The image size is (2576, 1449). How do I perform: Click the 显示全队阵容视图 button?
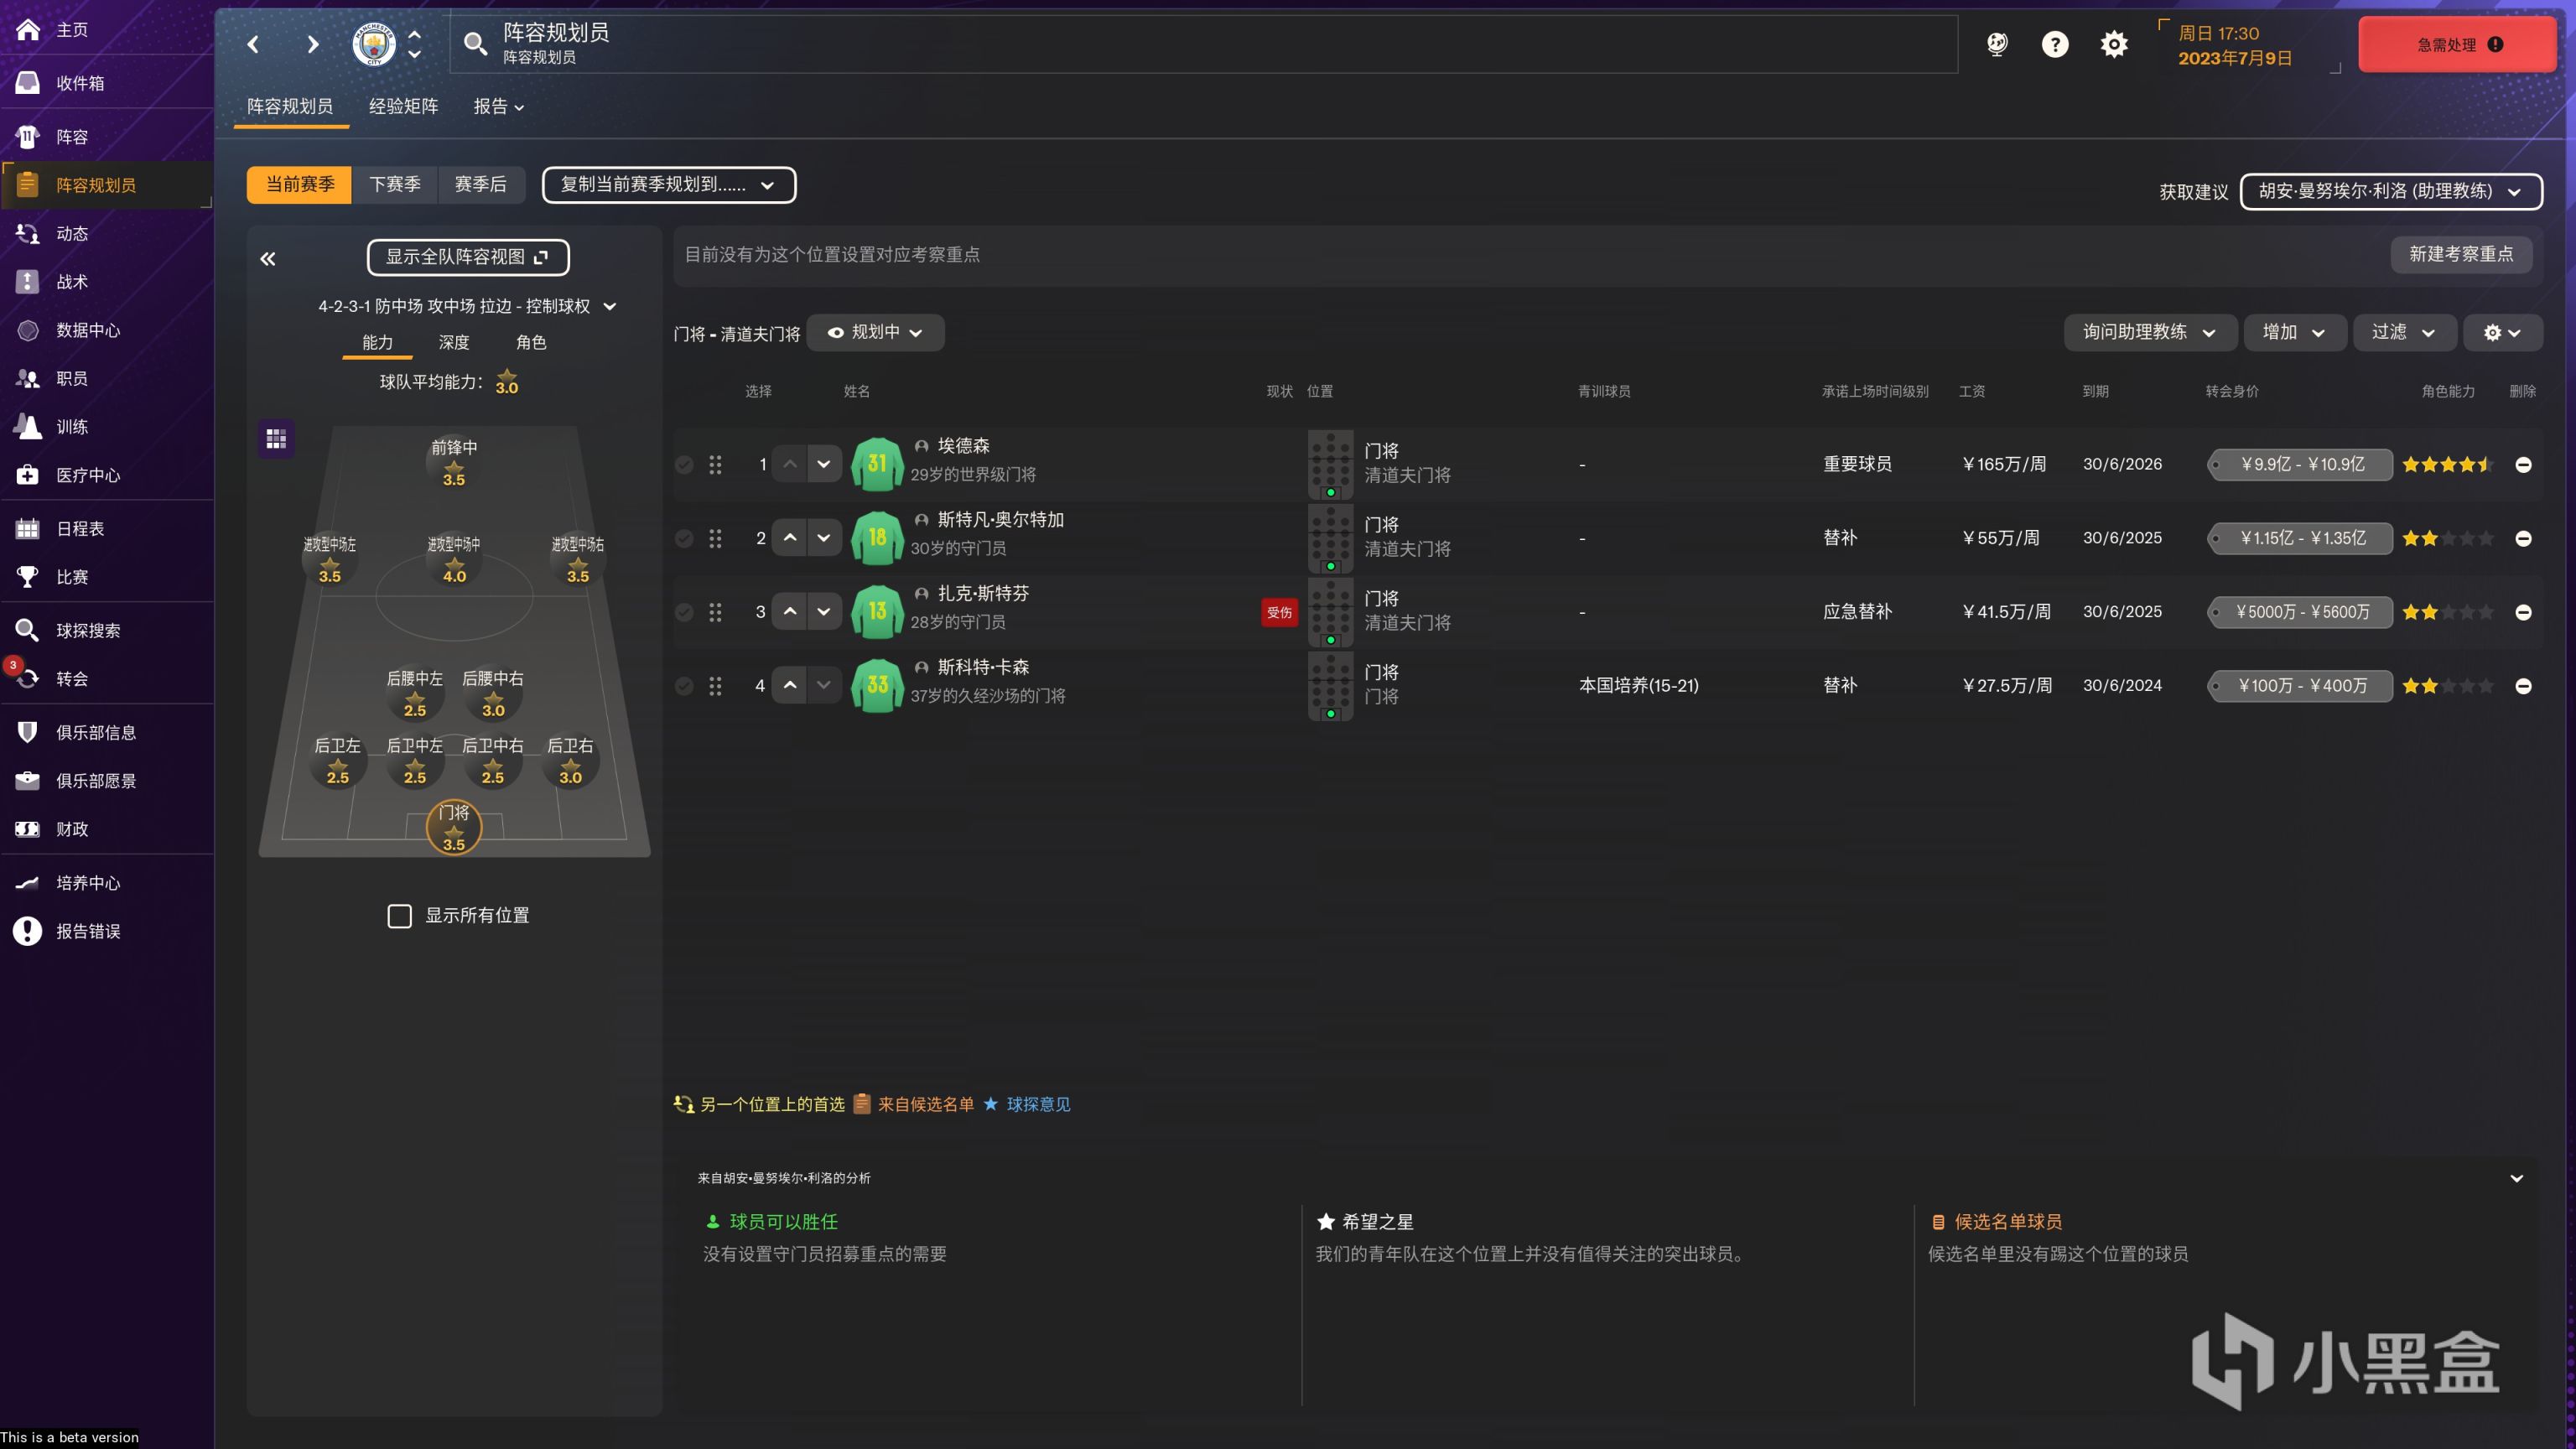click(468, 257)
